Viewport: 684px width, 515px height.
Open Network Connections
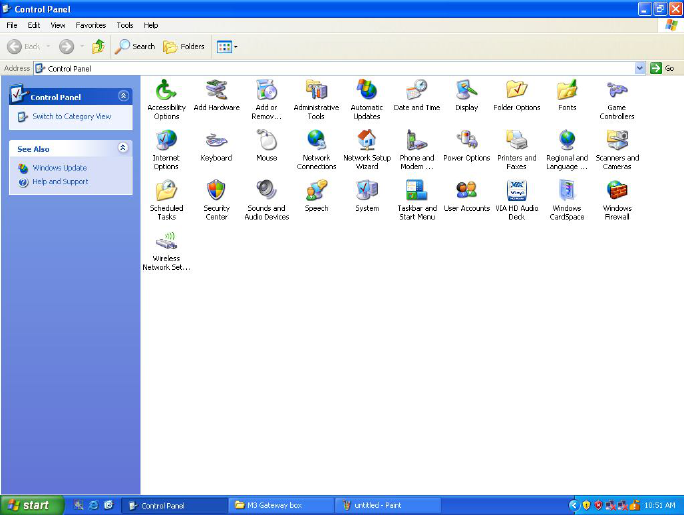pos(316,150)
